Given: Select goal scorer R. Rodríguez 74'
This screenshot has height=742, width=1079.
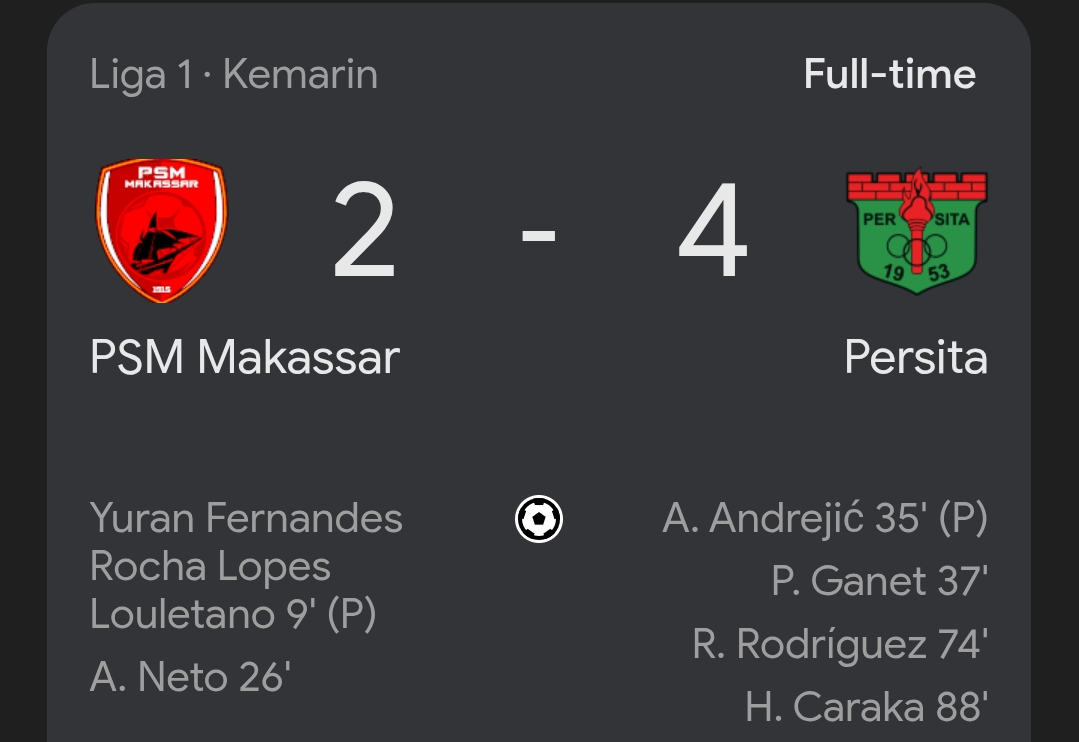Looking at the screenshot, I should (x=839, y=645).
